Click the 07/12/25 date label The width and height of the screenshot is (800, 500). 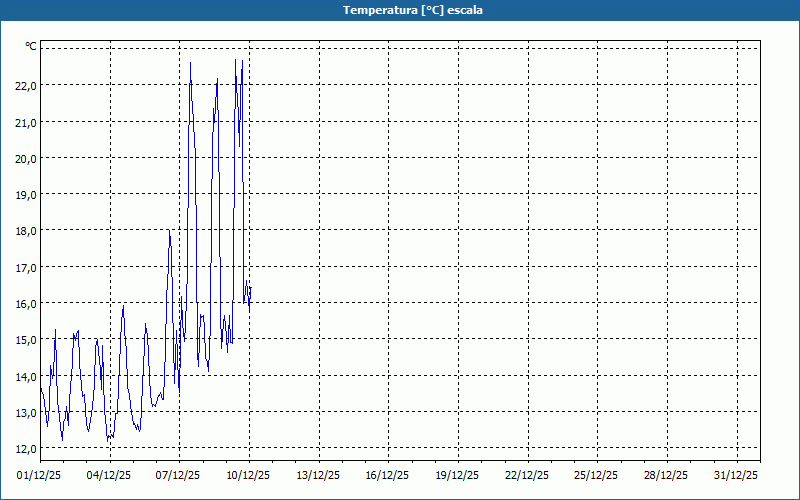coord(179,475)
